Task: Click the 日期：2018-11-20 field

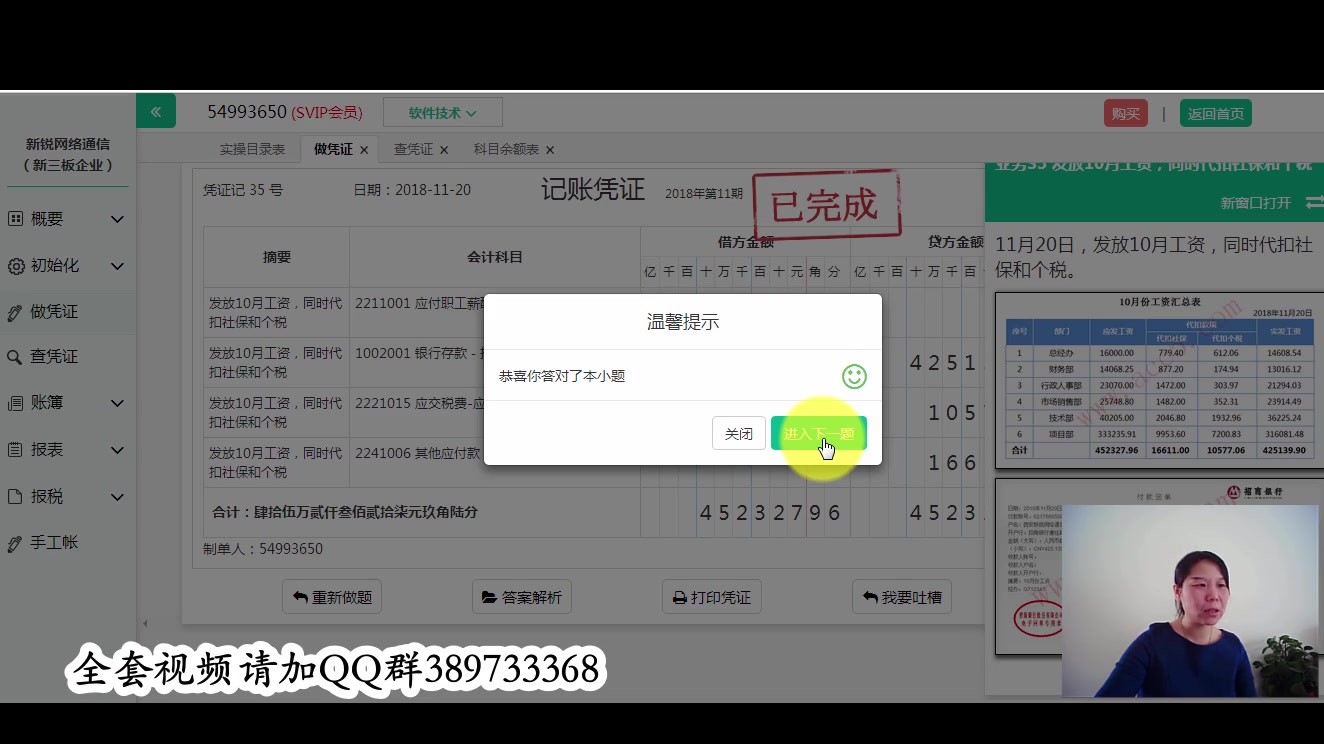Action: (412, 189)
